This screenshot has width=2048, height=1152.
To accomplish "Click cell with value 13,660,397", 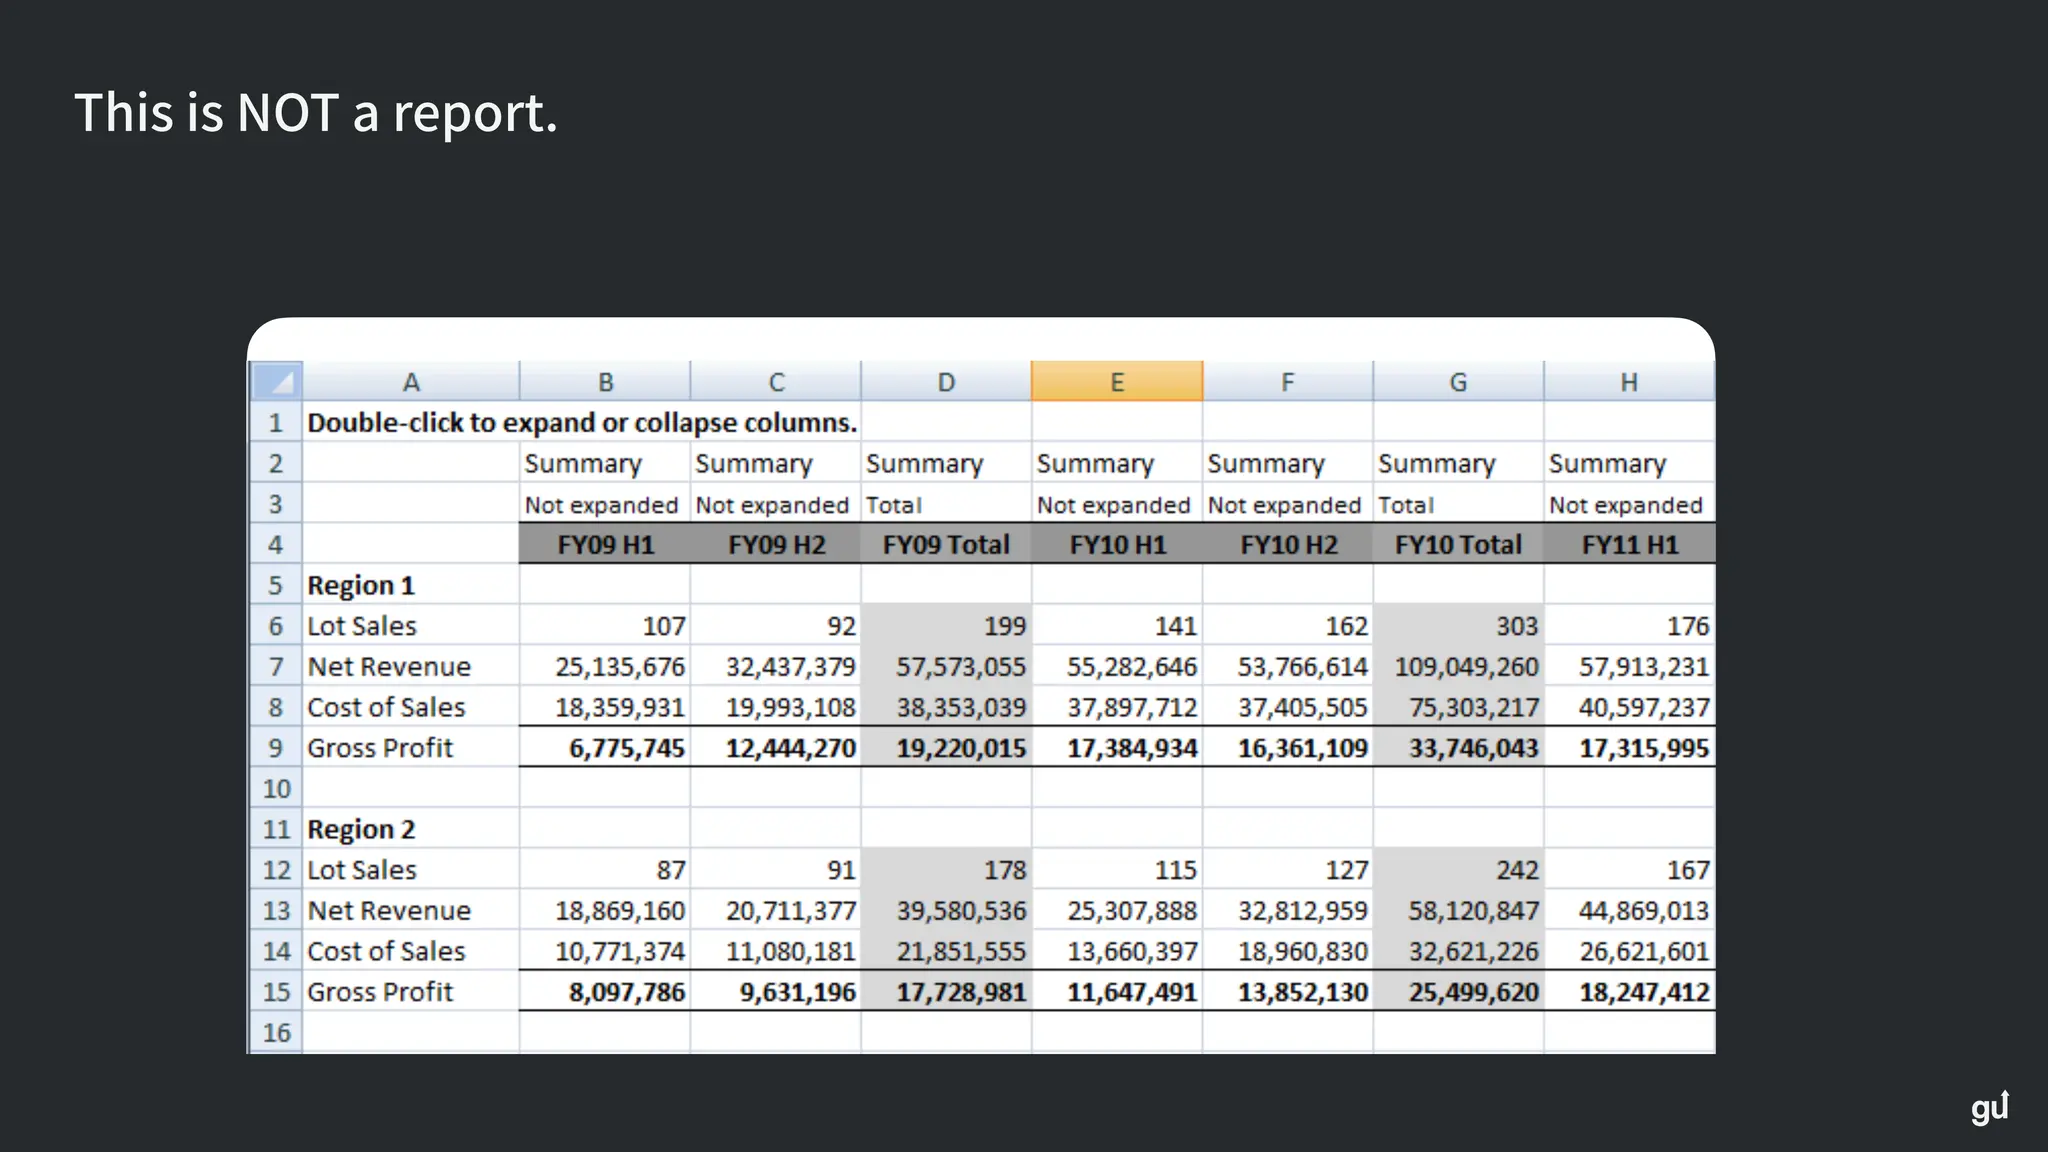I will [x=1117, y=951].
